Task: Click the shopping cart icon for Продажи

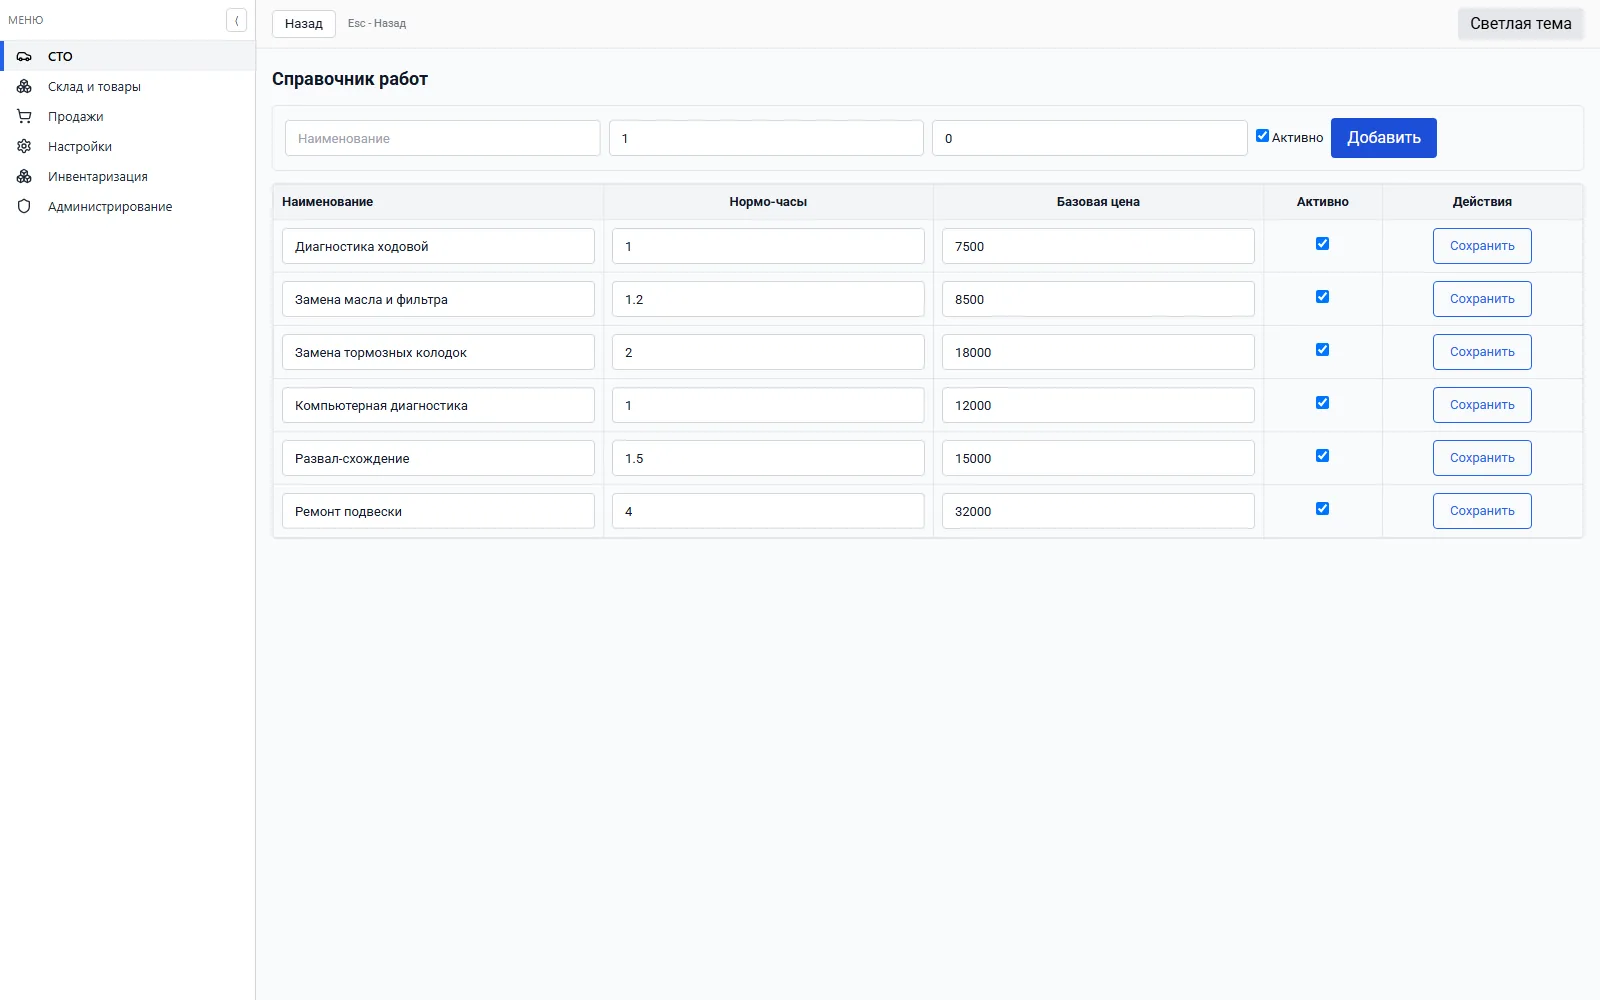Action: pos(24,116)
